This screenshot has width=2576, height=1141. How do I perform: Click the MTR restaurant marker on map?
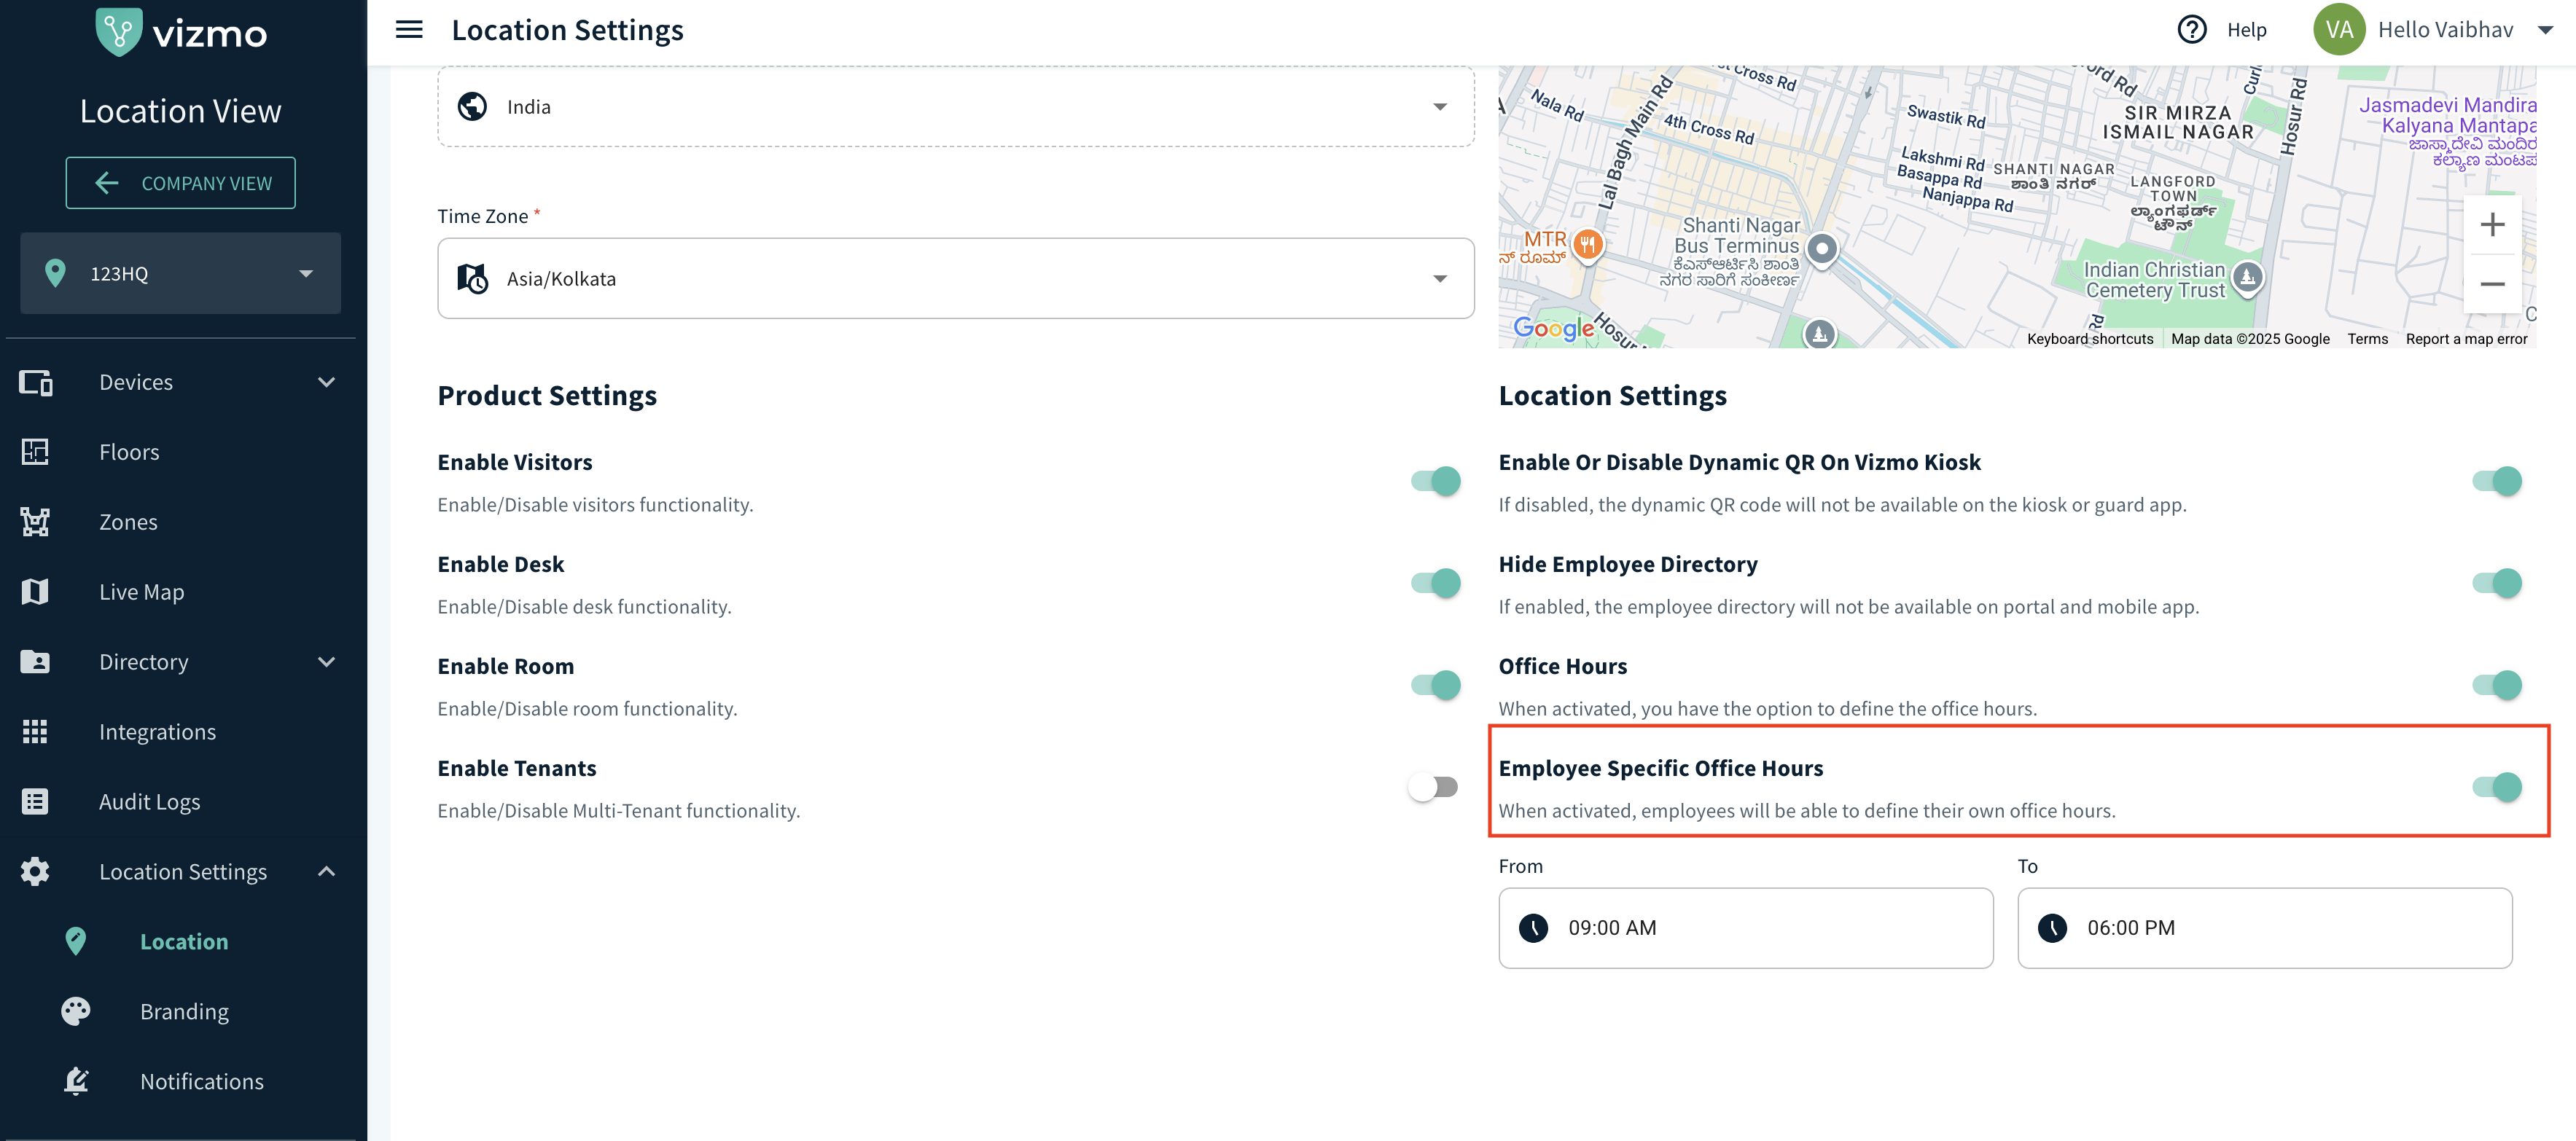(x=1587, y=243)
